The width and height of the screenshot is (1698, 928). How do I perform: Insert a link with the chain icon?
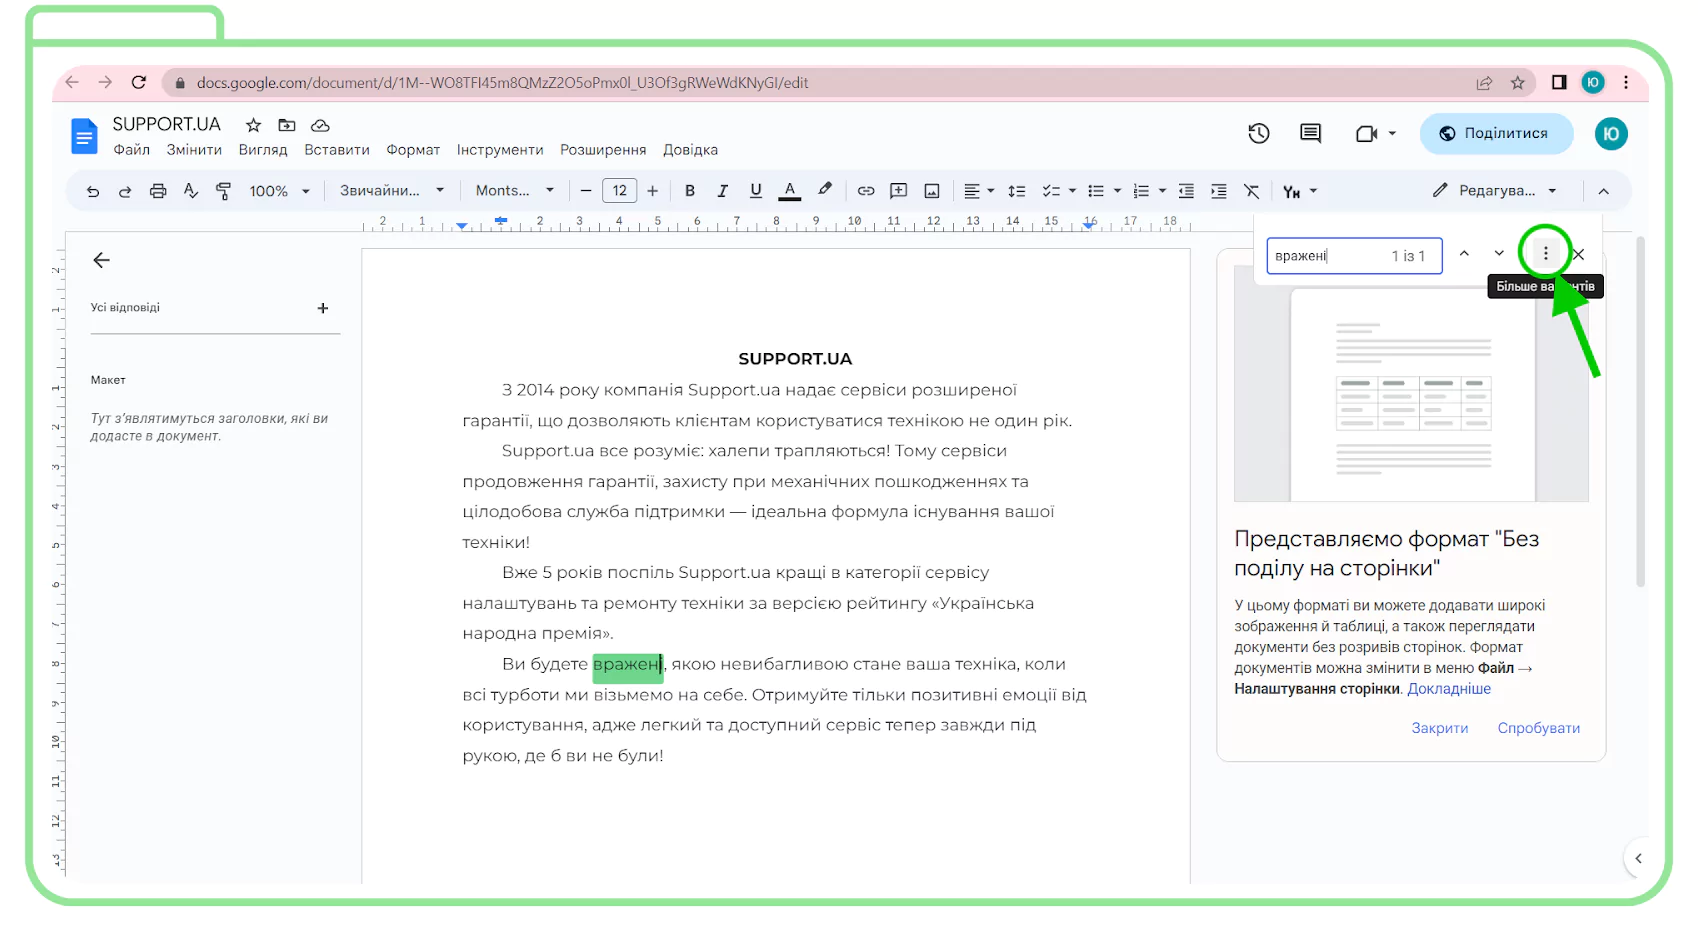coord(866,191)
